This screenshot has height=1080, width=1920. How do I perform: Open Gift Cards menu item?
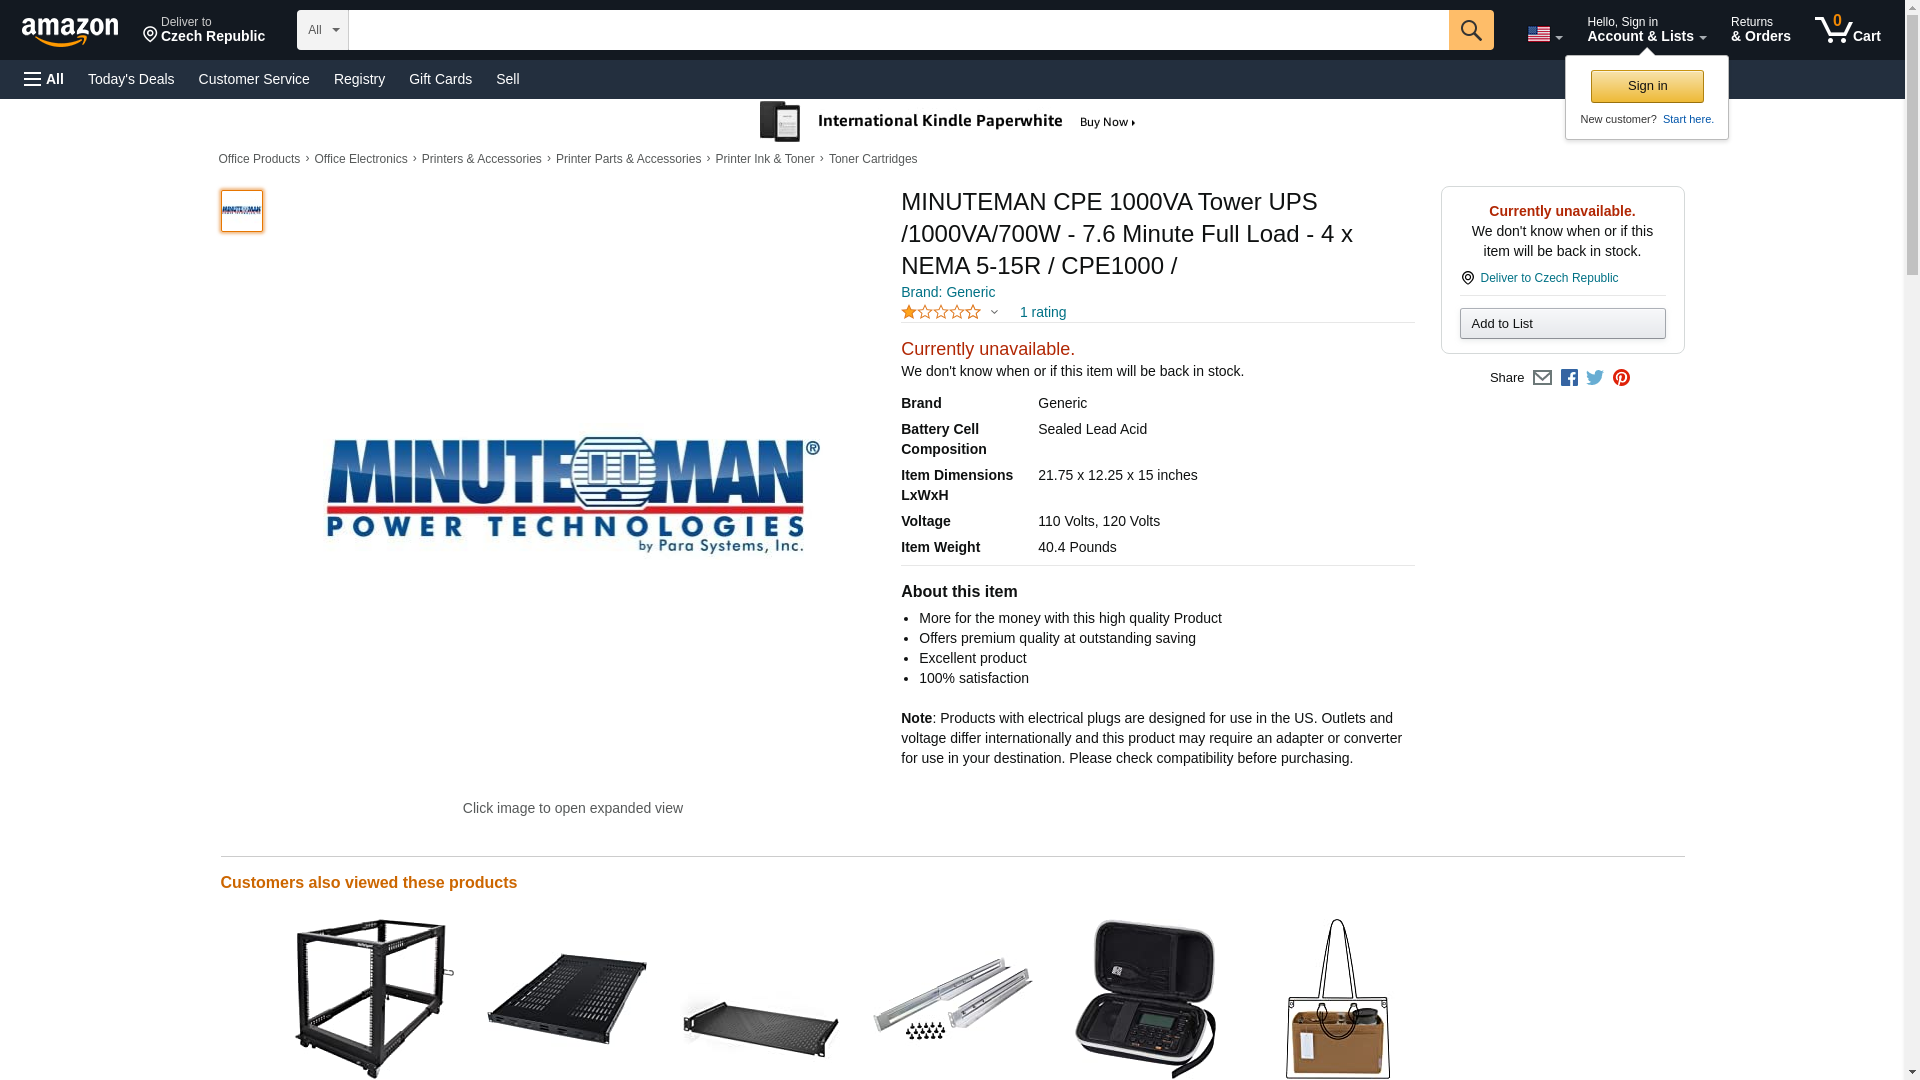pos(440,79)
